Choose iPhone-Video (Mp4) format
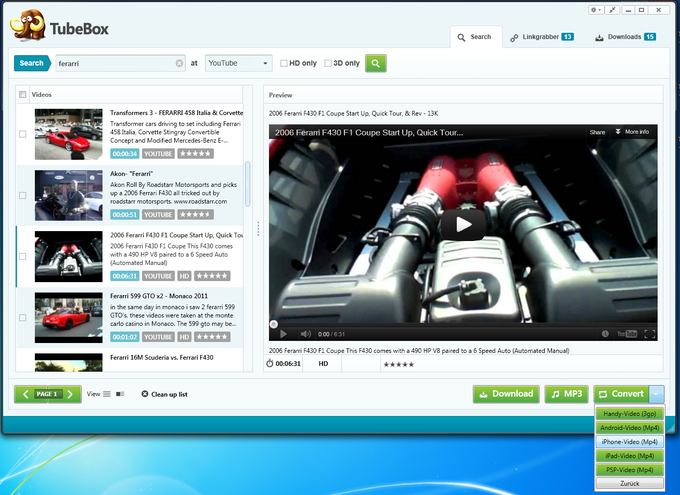The width and height of the screenshot is (680, 495). pos(629,442)
